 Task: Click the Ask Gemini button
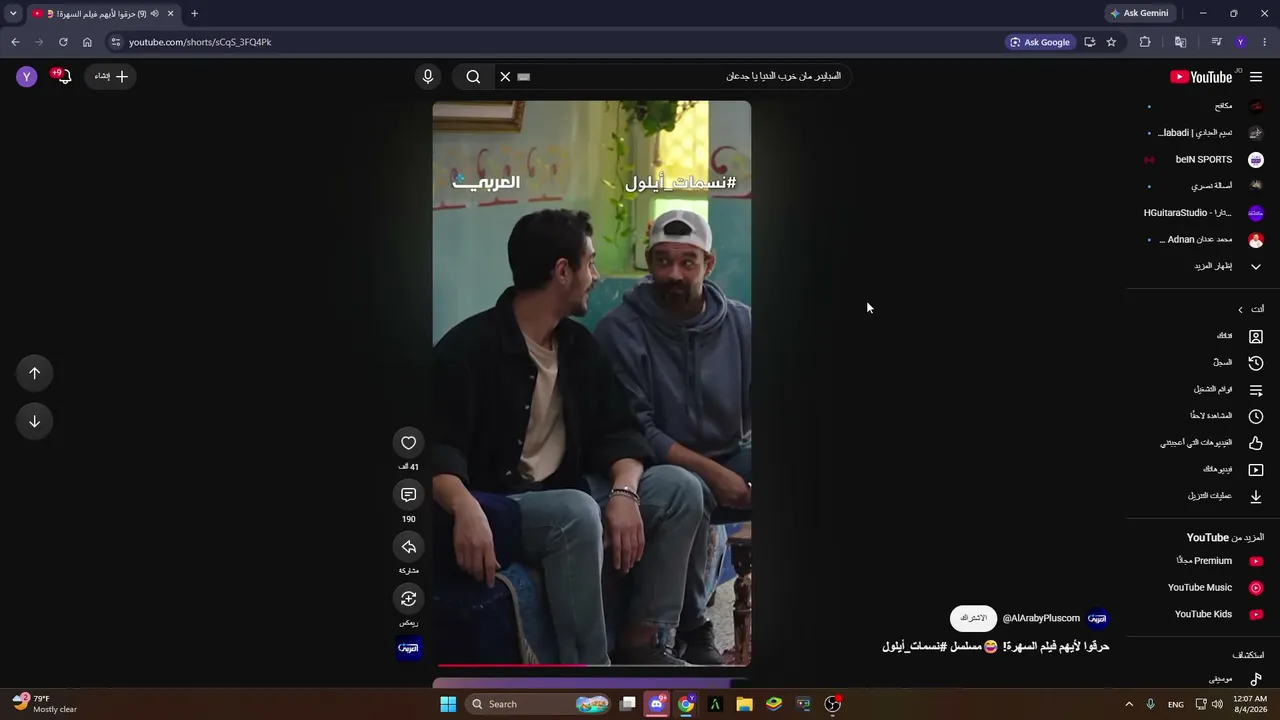[x=1139, y=14]
